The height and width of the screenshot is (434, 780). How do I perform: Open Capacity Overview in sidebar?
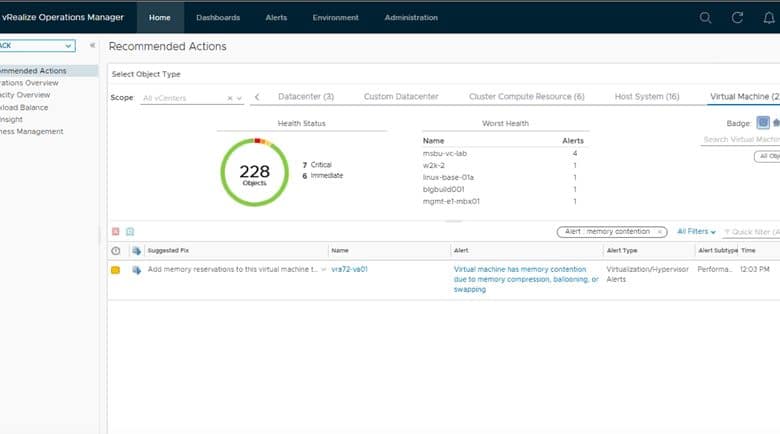(25, 95)
